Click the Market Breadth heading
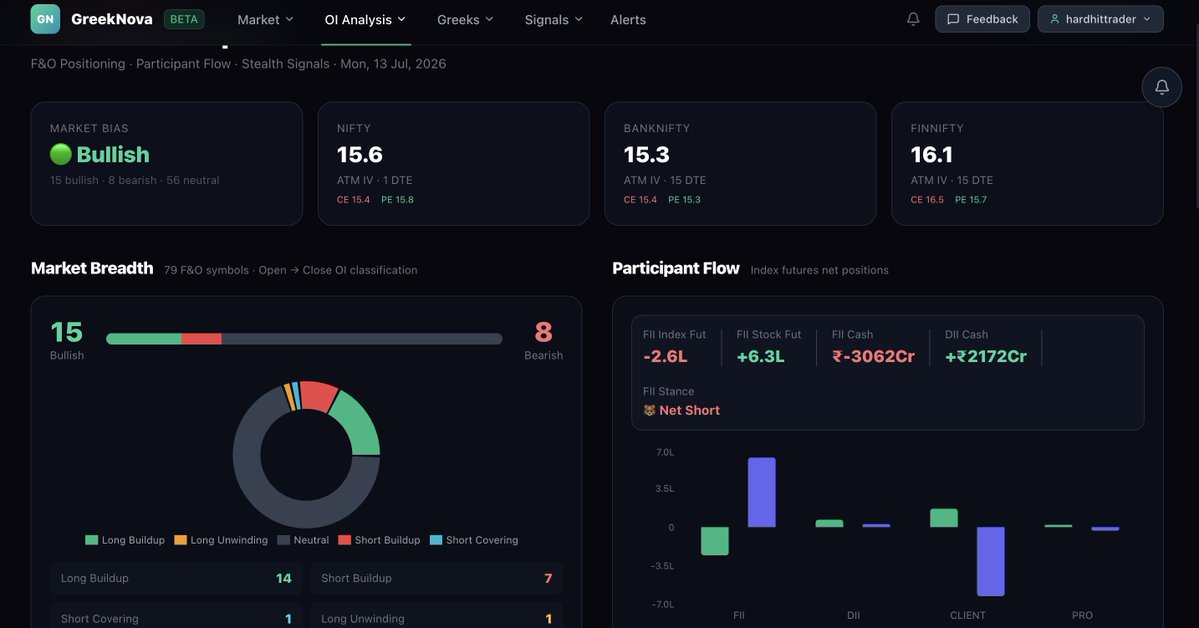 pos(92,268)
